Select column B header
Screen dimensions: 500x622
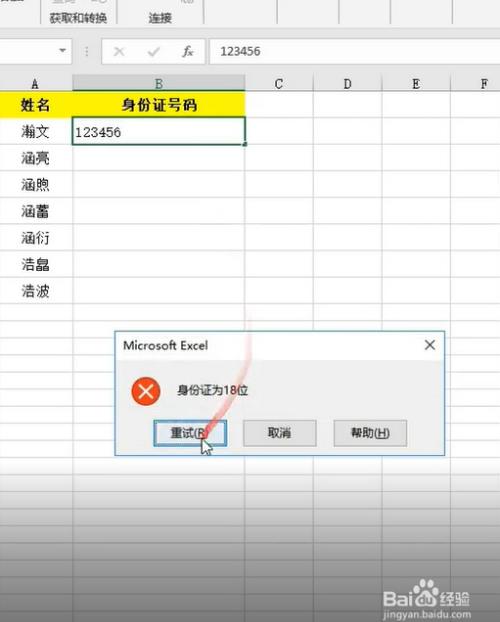coord(159,84)
